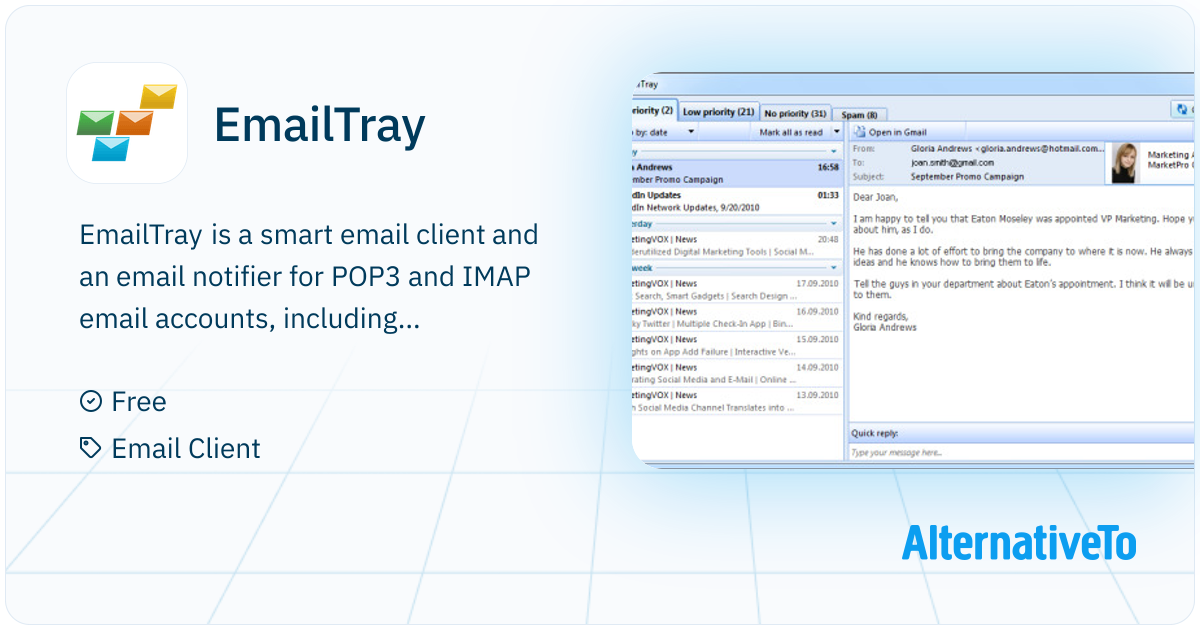Image resolution: width=1200 pixels, height=630 pixels.
Task: Collapse the Yesterday group chevron
Action: pos(834,224)
